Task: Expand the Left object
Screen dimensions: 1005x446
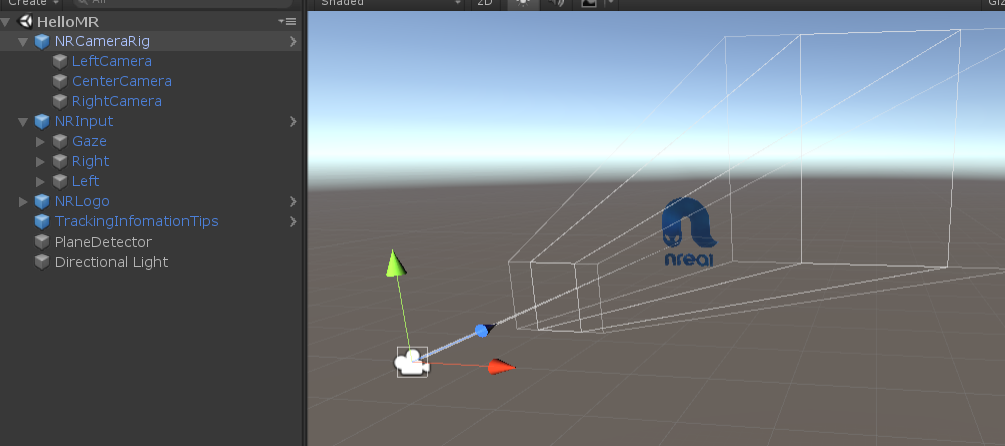Action: (x=40, y=181)
